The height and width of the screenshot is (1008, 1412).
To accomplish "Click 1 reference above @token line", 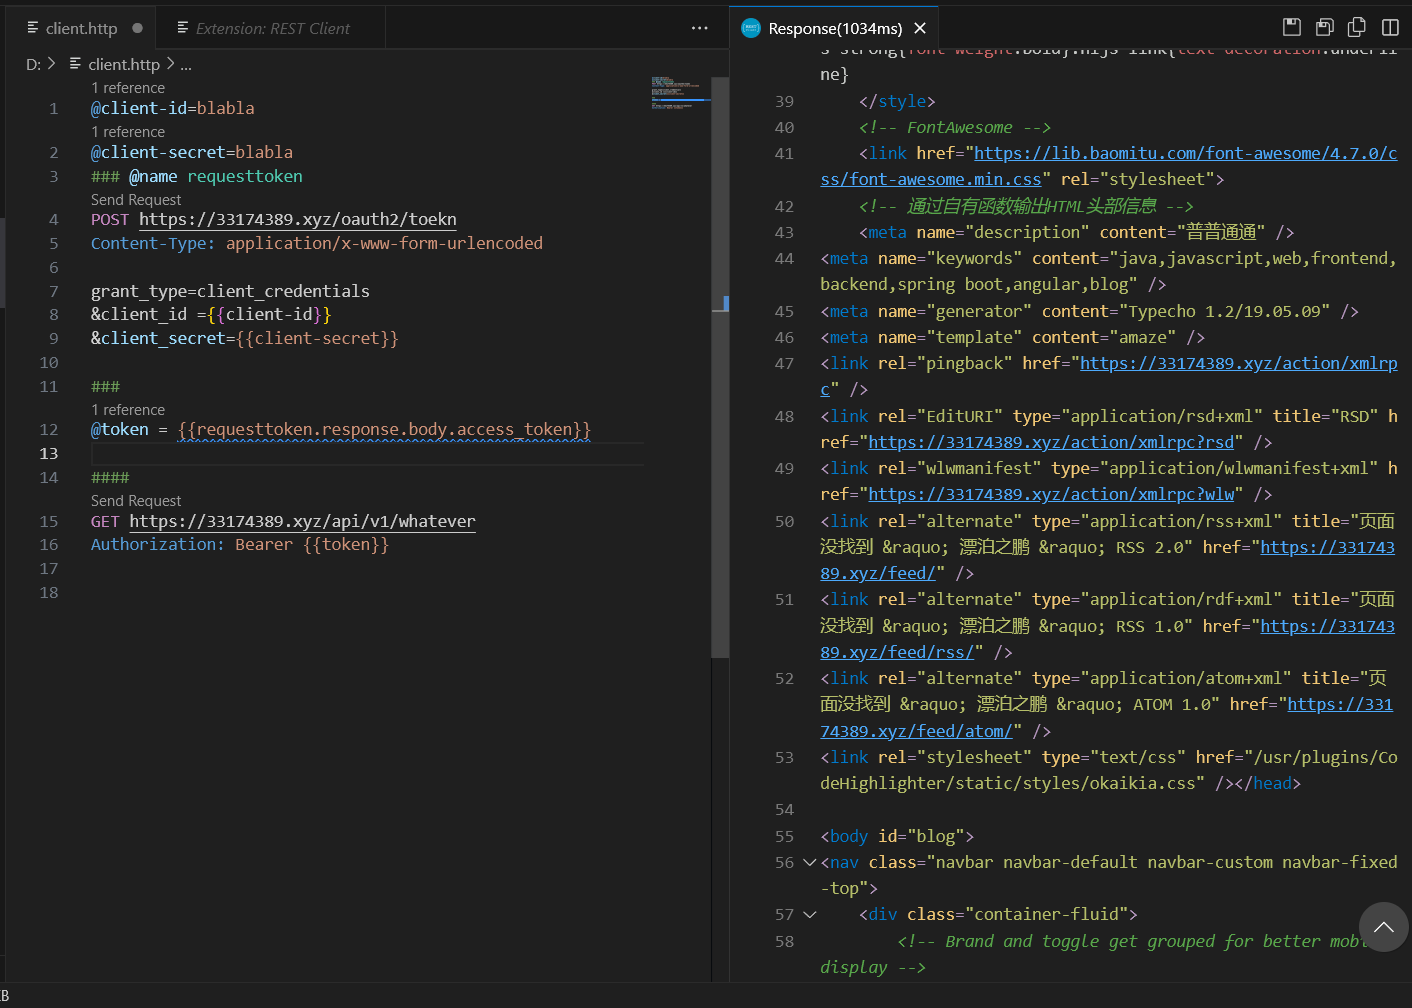I will pos(128,410).
